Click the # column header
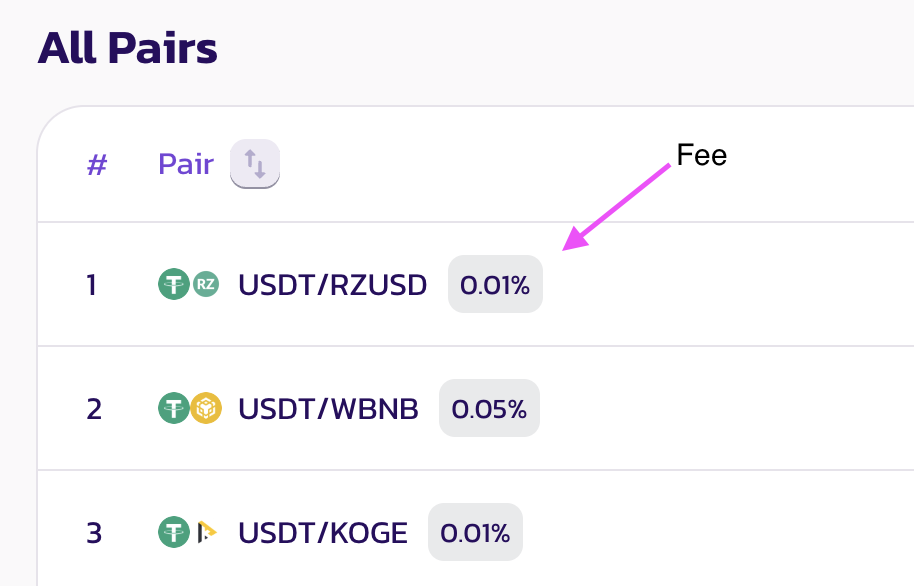The height and width of the screenshot is (586, 914). [x=96, y=164]
